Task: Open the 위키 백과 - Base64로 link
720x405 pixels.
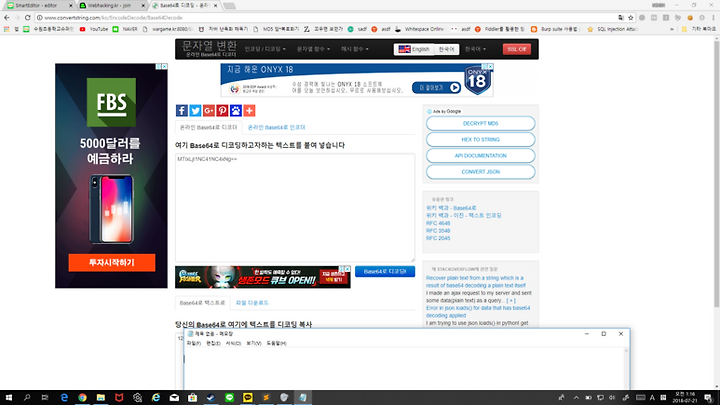Action: click(451, 208)
